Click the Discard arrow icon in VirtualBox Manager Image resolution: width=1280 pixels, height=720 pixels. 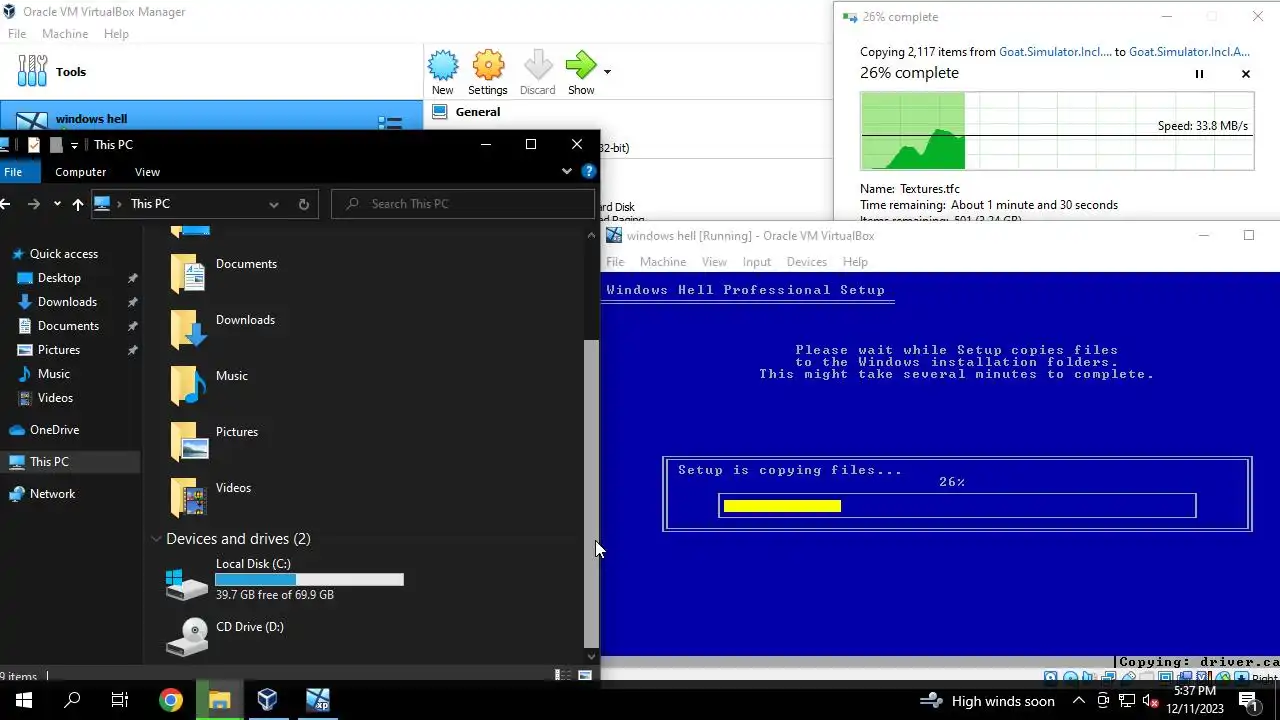pyautogui.click(x=537, y=66)
